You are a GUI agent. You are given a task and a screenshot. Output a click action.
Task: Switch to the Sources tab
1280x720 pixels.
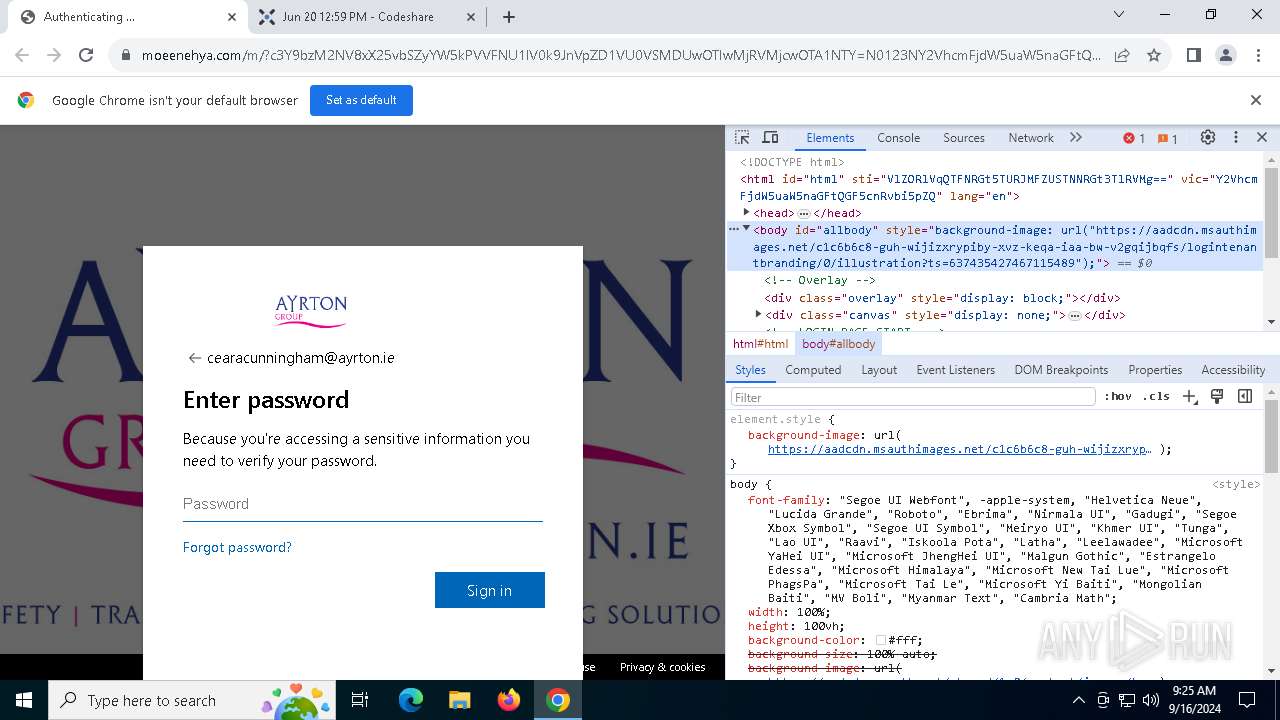click(964, 138)
